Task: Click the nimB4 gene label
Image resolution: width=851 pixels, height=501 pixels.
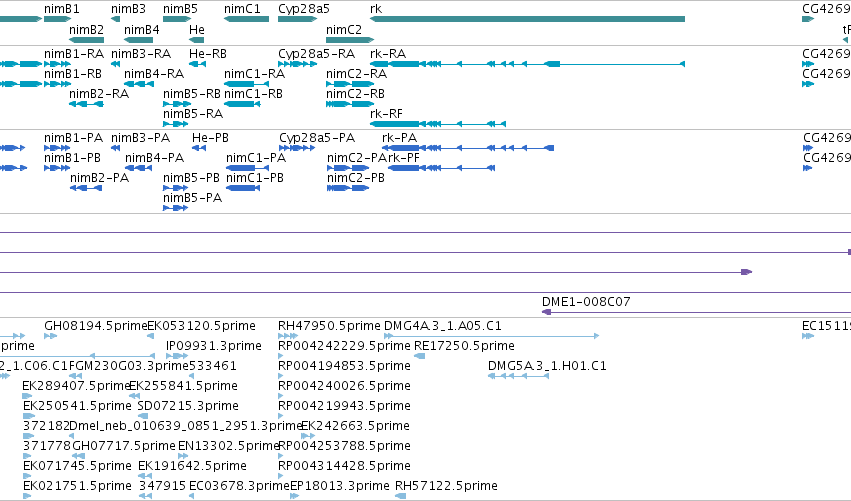Action: coord(142,29)
